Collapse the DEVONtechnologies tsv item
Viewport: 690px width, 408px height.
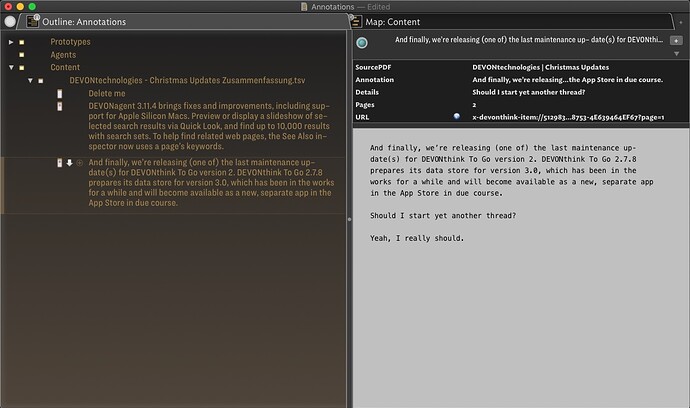click(x=30, y=81)
